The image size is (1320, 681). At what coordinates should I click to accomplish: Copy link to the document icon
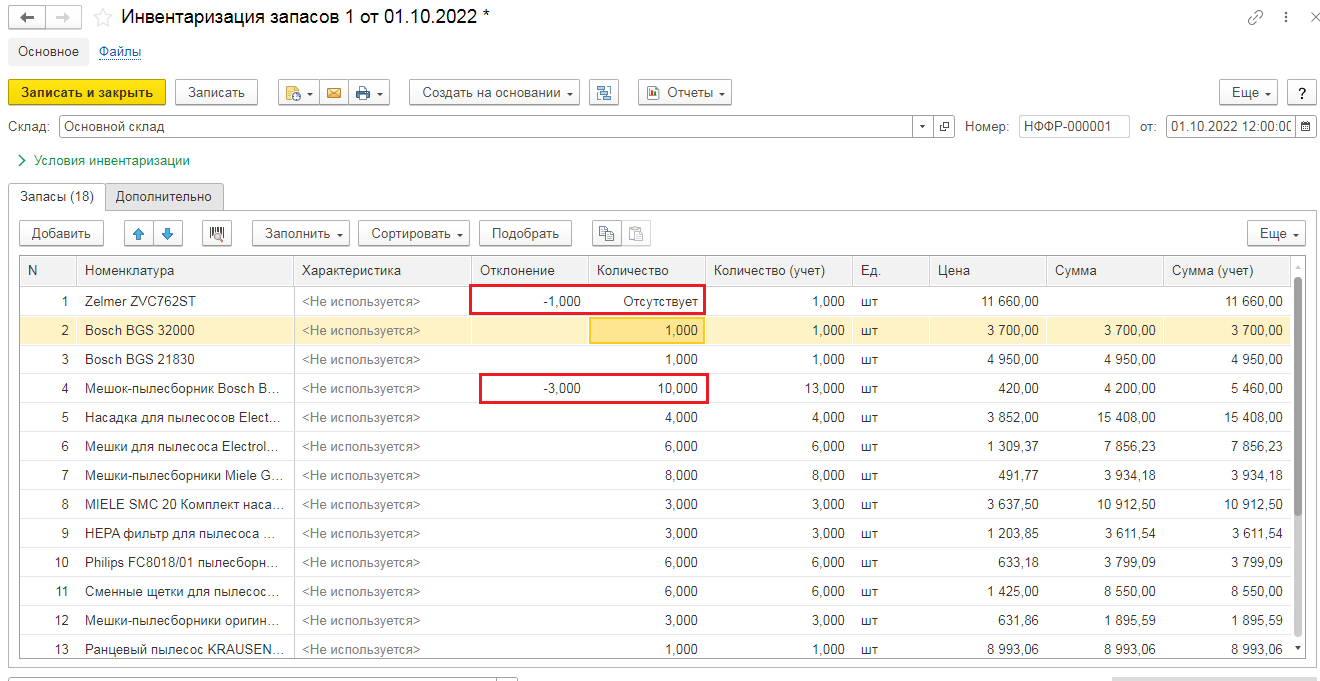point(1255,18)
